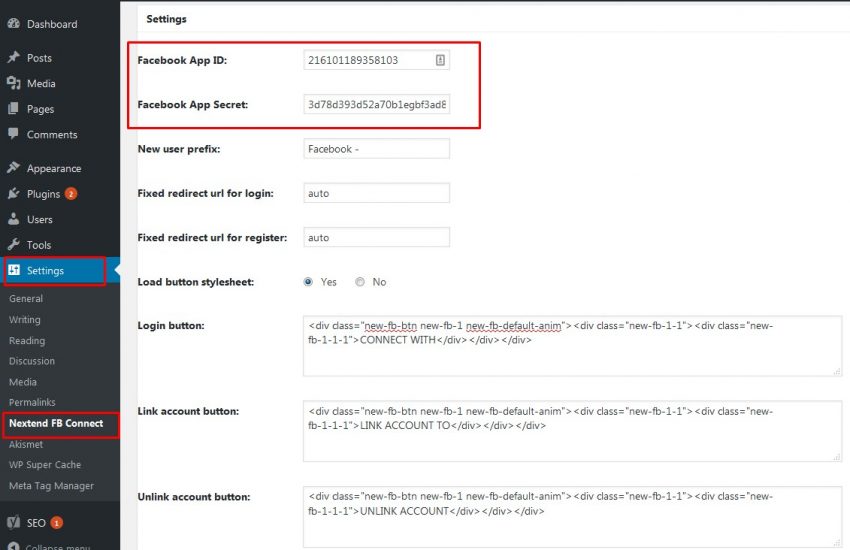Click Fixed redirect url for login field

point(376,193)
